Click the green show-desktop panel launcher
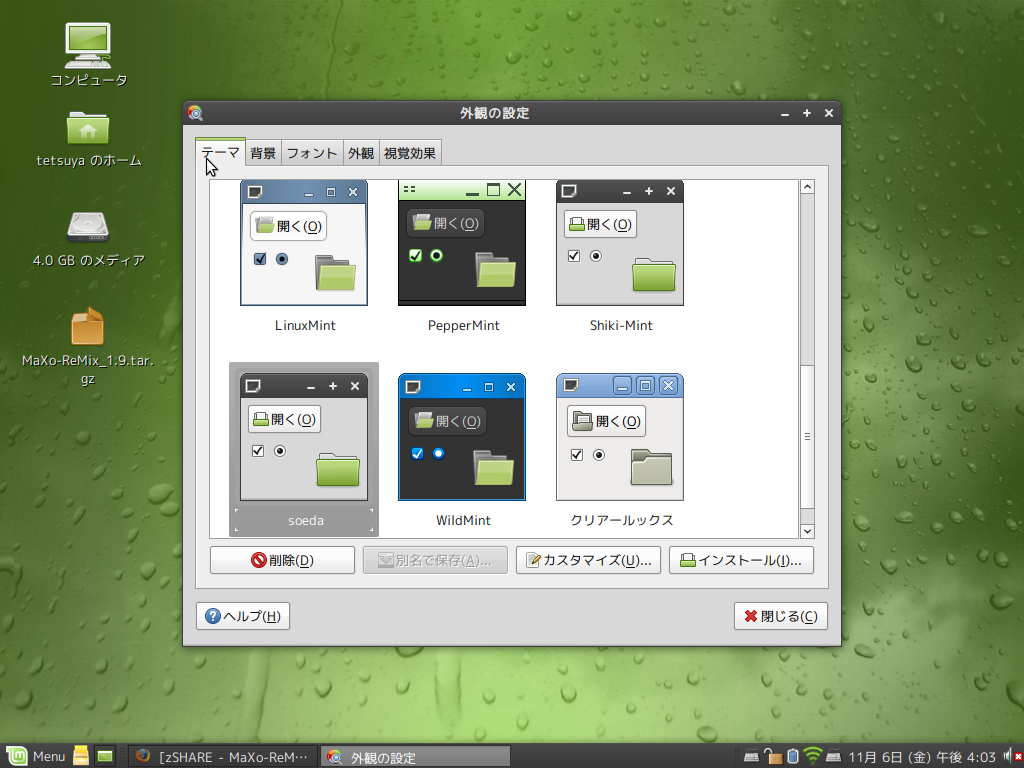 pos(105,756)
